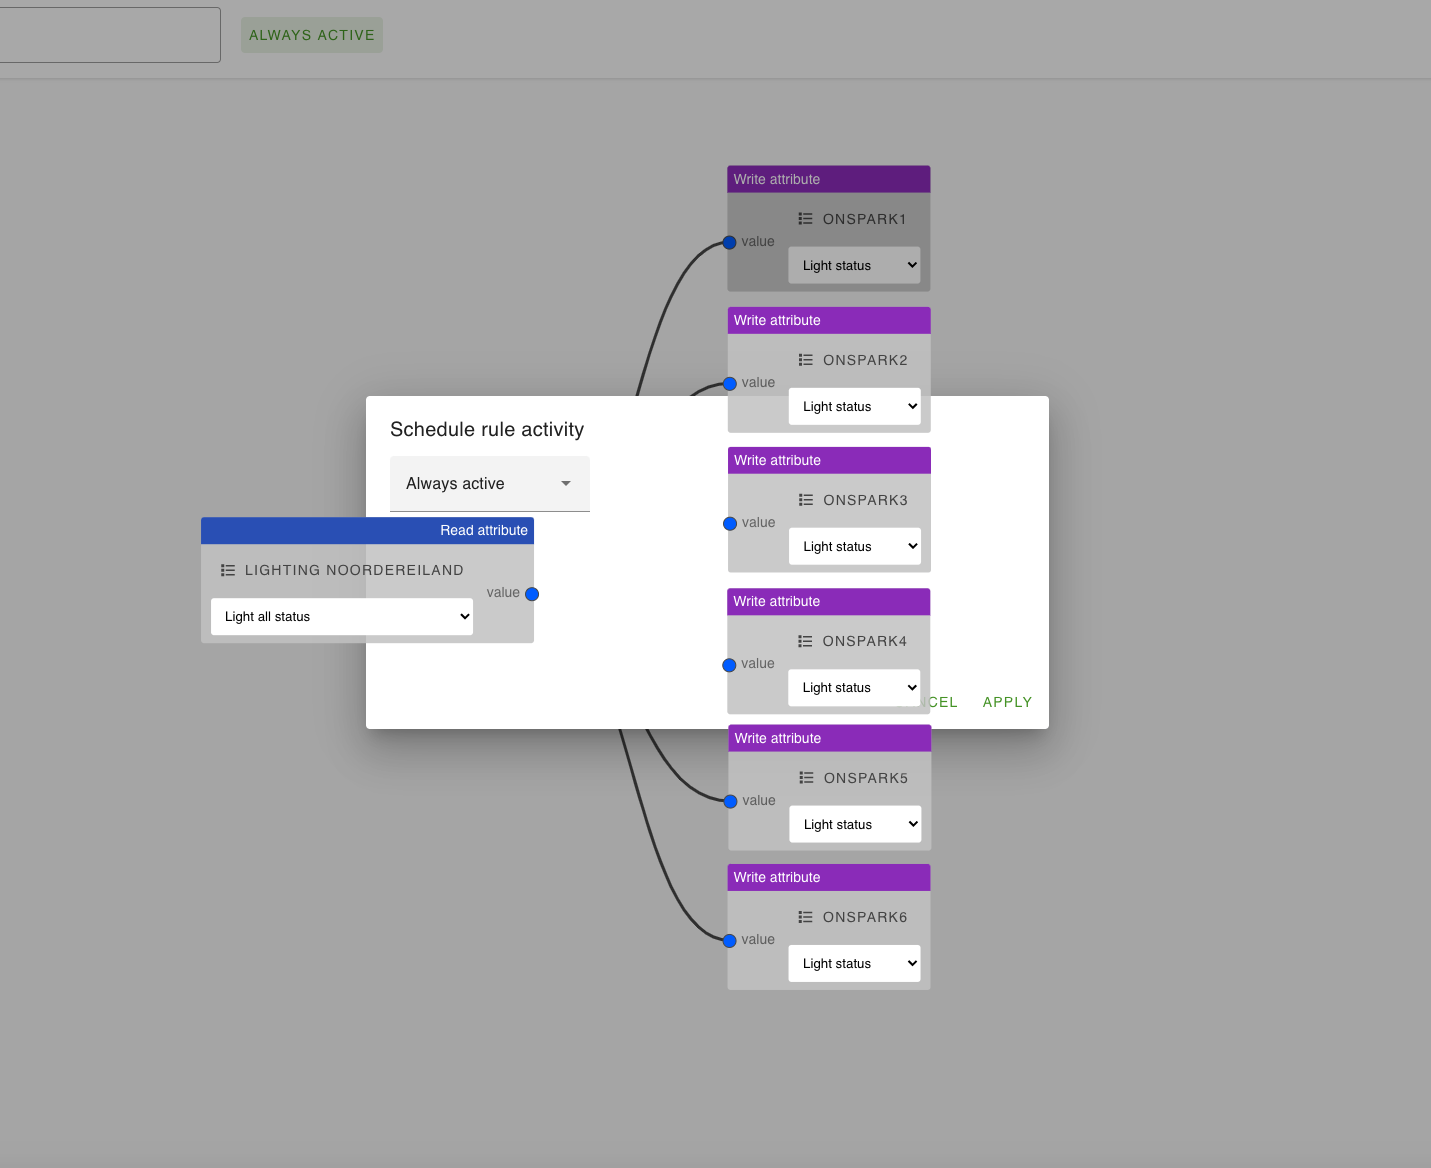The image size is (1431, 1168).
Task: Click the list icon on ONSPARK4 node
Action: pos(803,640)
